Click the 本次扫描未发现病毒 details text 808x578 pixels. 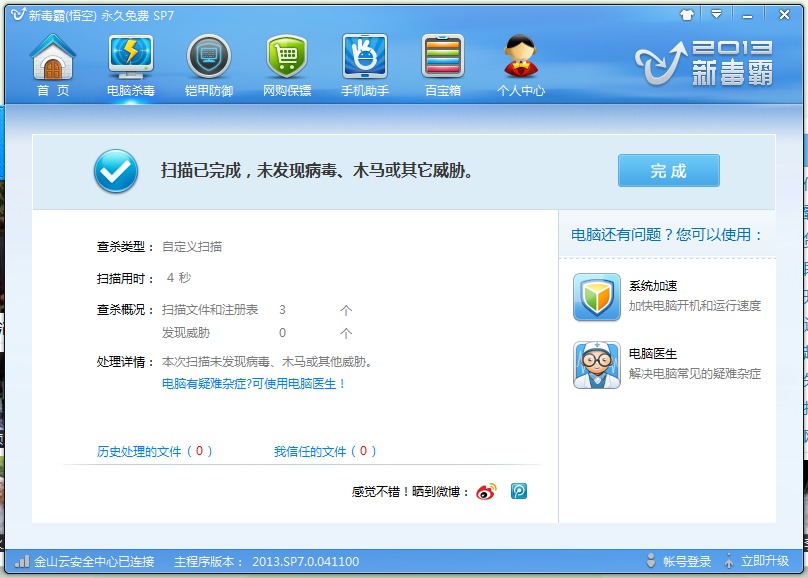click(x=267, y=362)
